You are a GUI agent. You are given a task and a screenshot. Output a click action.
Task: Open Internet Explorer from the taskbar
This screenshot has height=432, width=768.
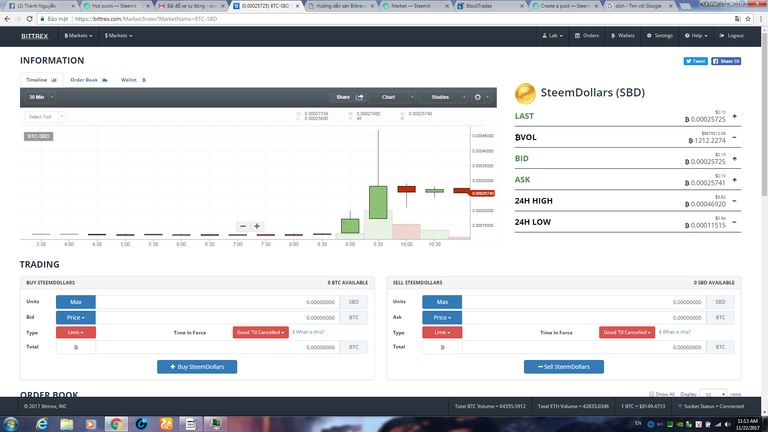point(42,424)
